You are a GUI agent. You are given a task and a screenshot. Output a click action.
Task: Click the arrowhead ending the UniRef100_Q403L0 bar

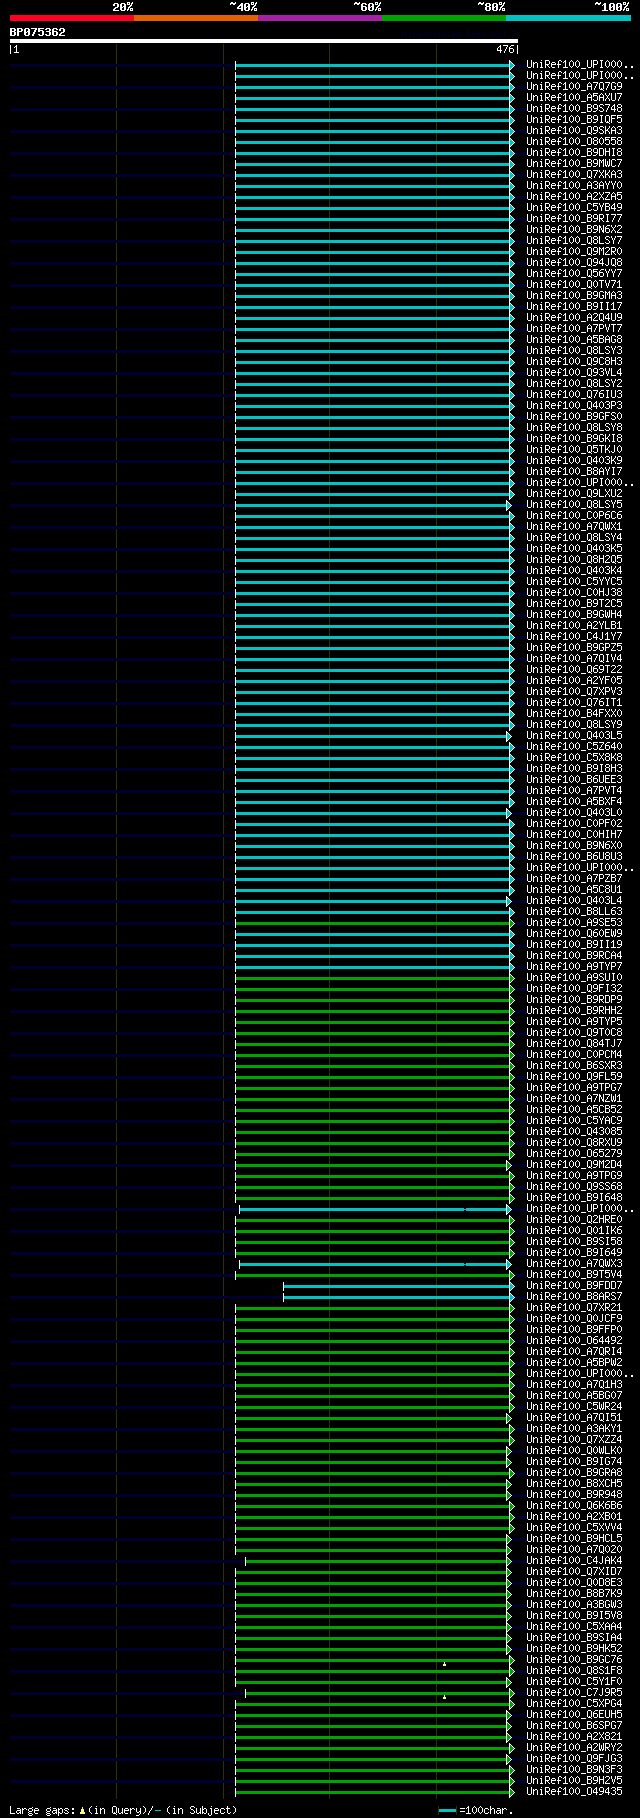click(509, 813)
